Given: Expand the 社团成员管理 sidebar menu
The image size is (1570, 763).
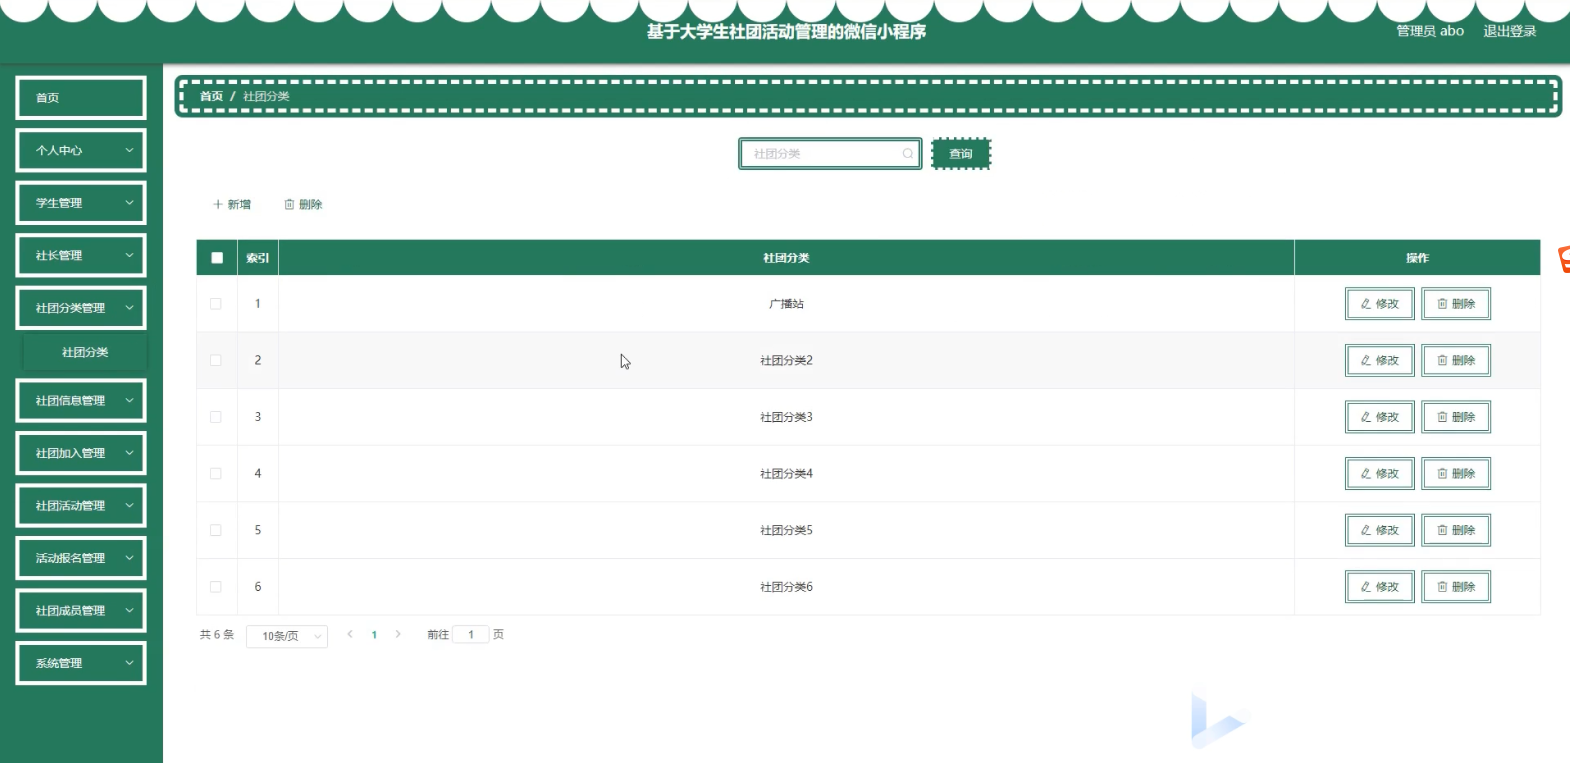Looking at the screenshot, I should coord(81,610).
